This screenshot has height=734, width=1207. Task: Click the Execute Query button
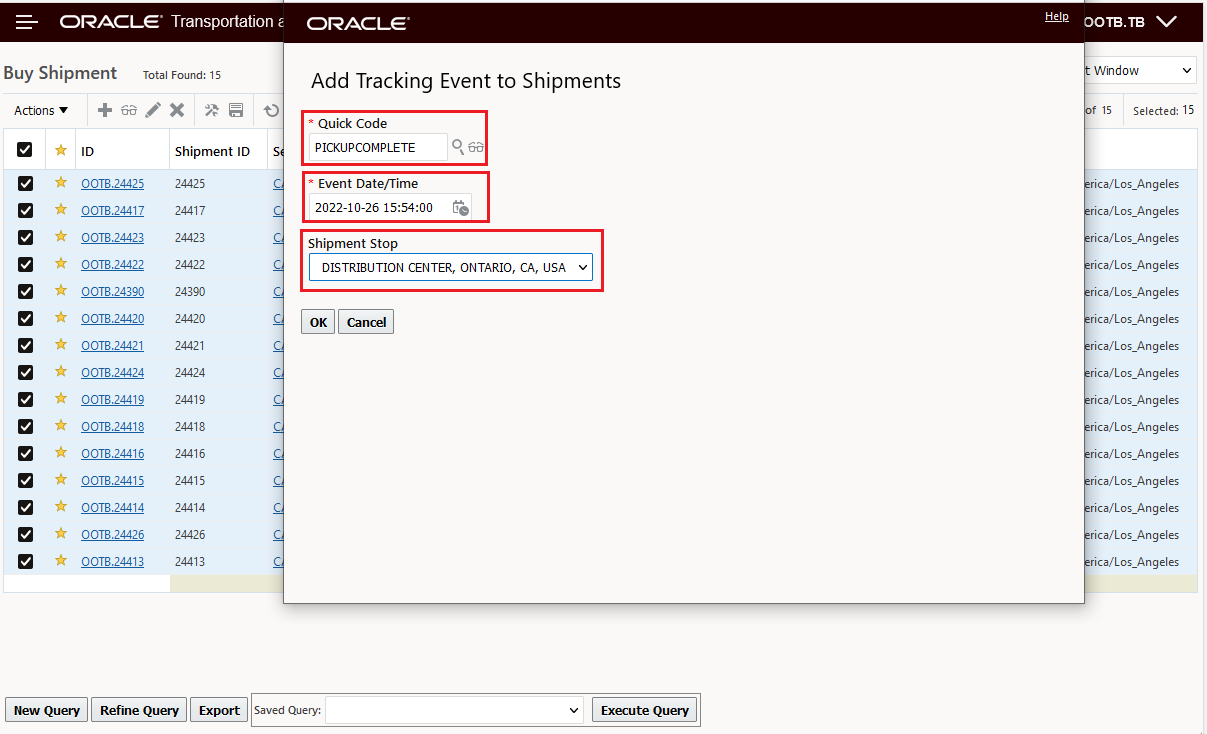tap(645, 710)
